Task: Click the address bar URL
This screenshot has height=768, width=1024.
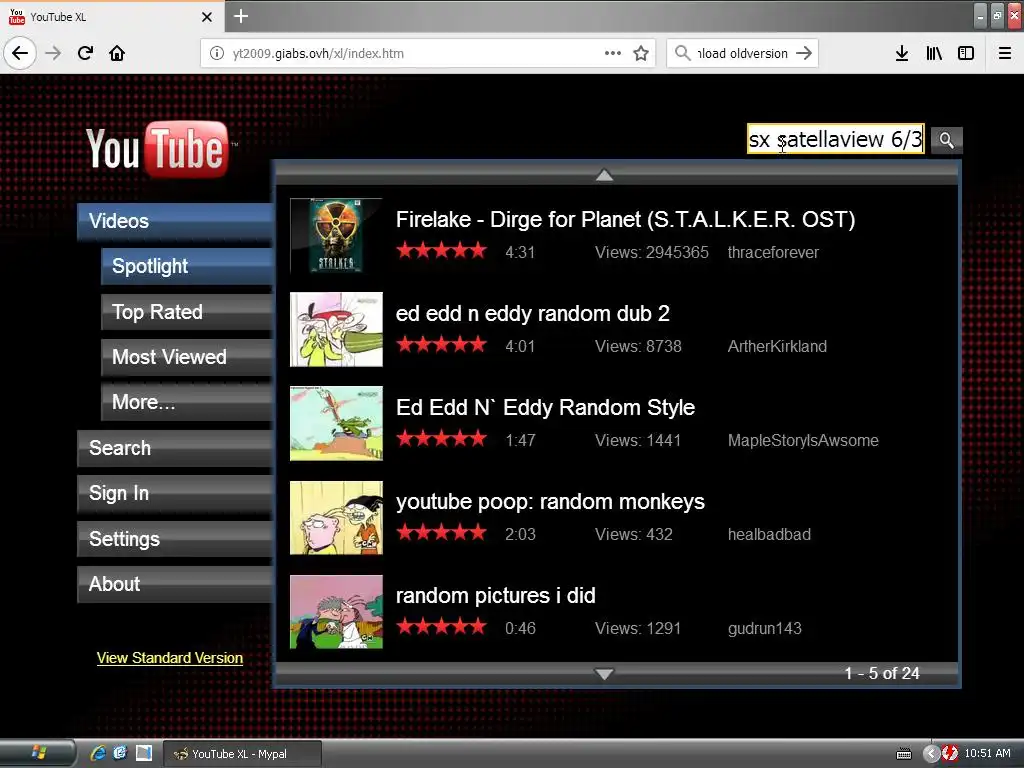Action: 318,54
